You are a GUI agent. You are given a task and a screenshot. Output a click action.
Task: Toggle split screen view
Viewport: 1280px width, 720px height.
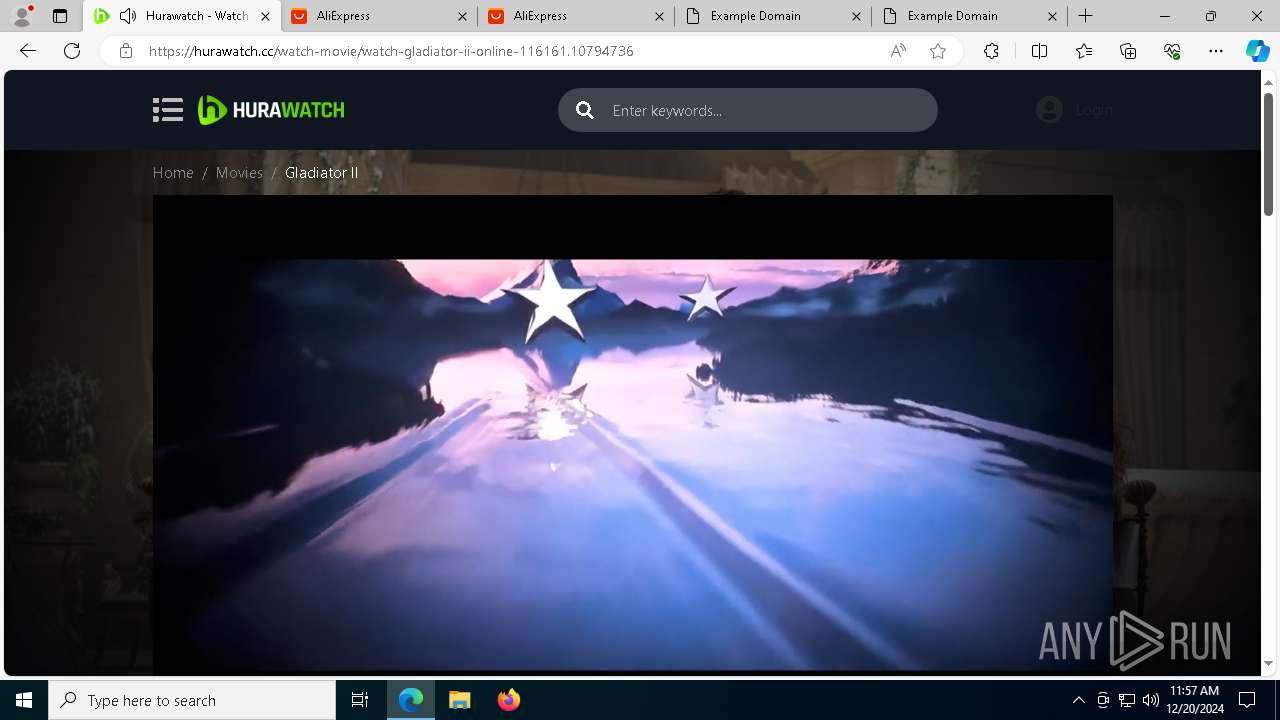click(1039, 51)
